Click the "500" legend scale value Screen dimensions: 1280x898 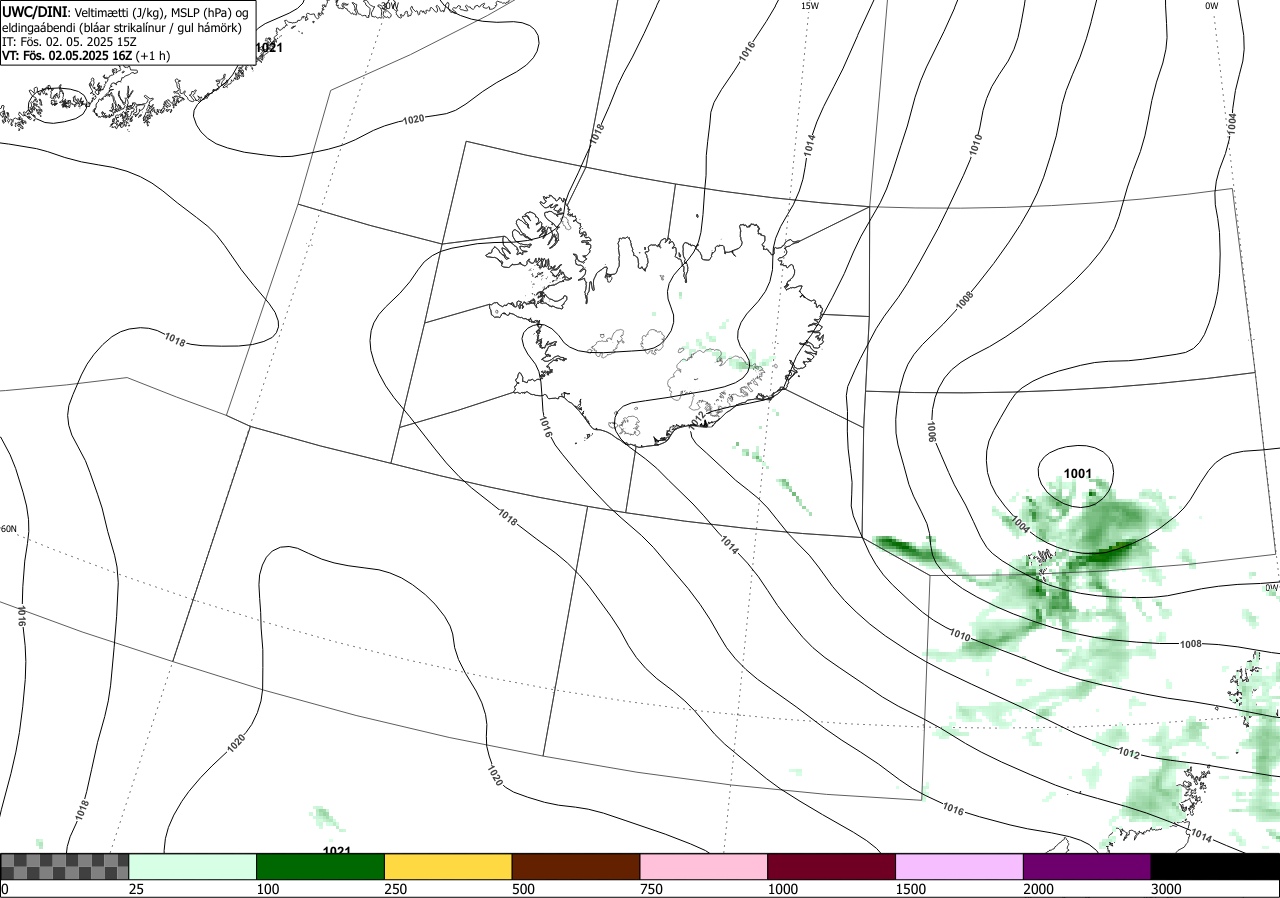point(523,889)
